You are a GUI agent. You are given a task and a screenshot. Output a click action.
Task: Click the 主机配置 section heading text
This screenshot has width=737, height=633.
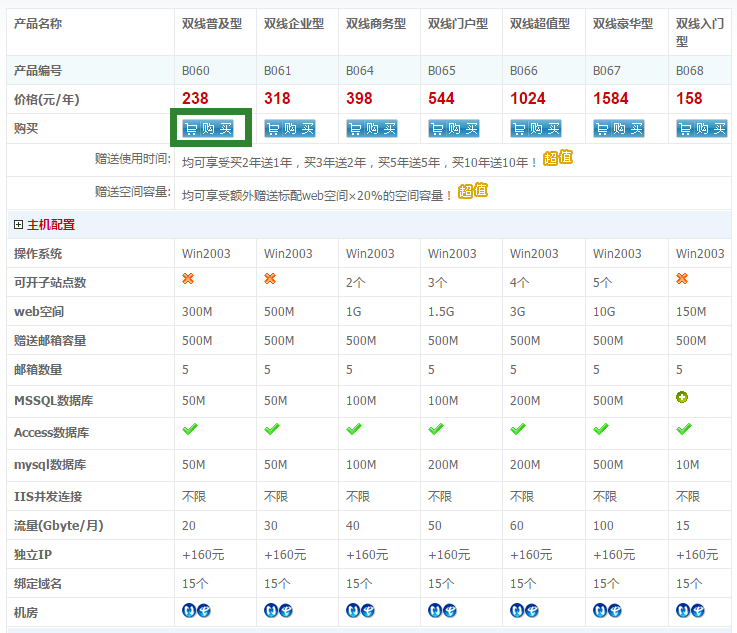pos(50,225)
